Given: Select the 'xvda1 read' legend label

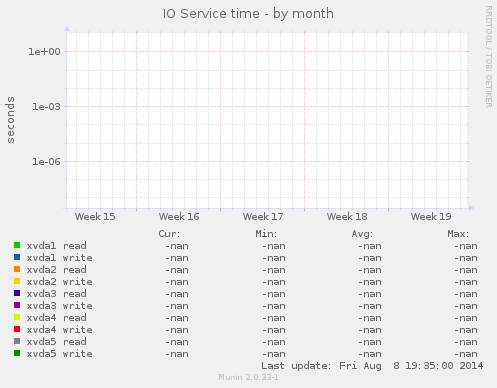Looking at the screenshot, I should point(57,246).
